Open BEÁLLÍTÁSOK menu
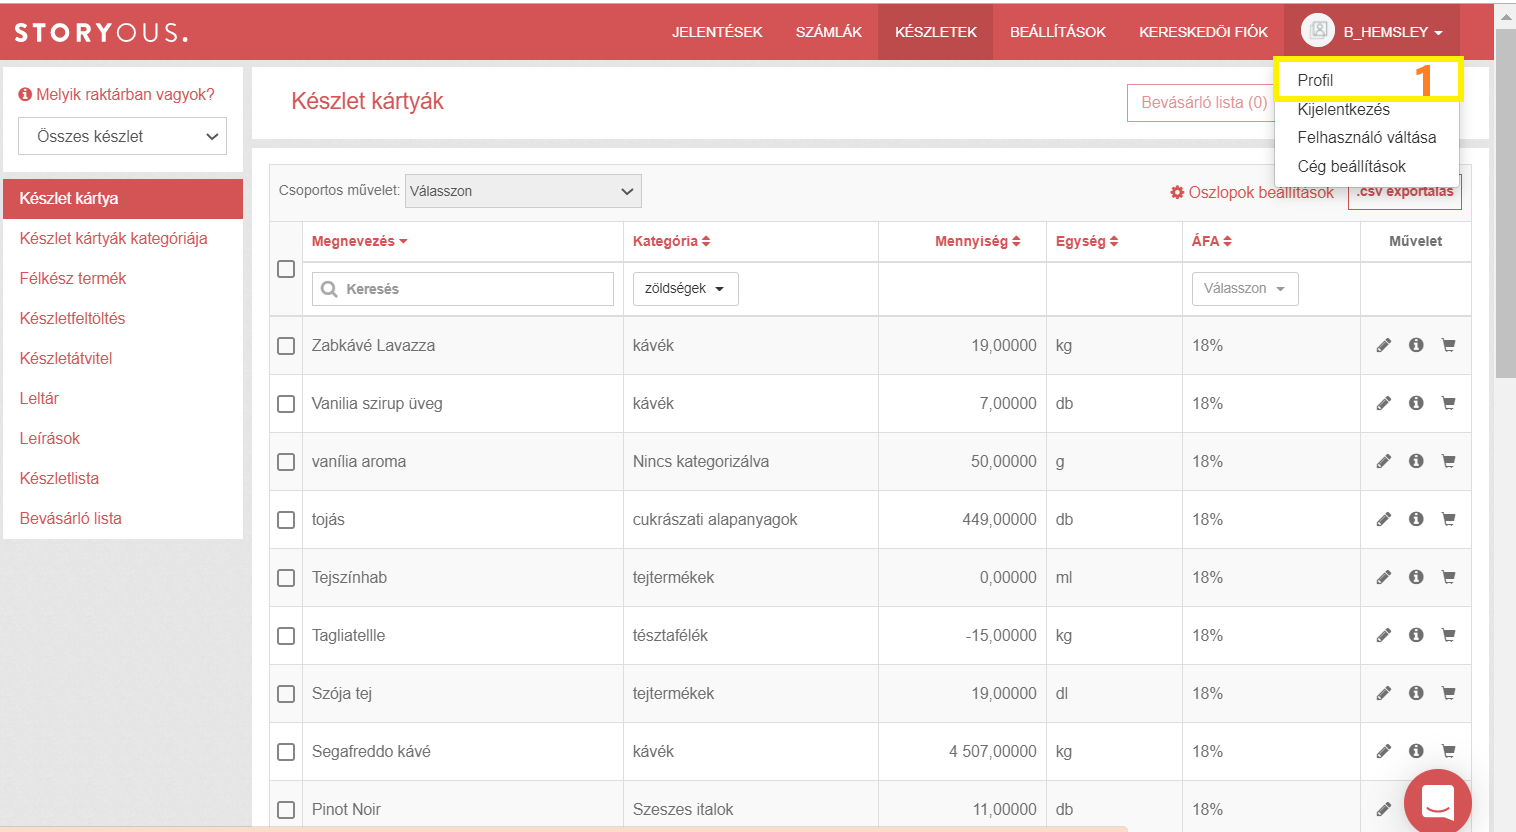 click(1058, 32)
